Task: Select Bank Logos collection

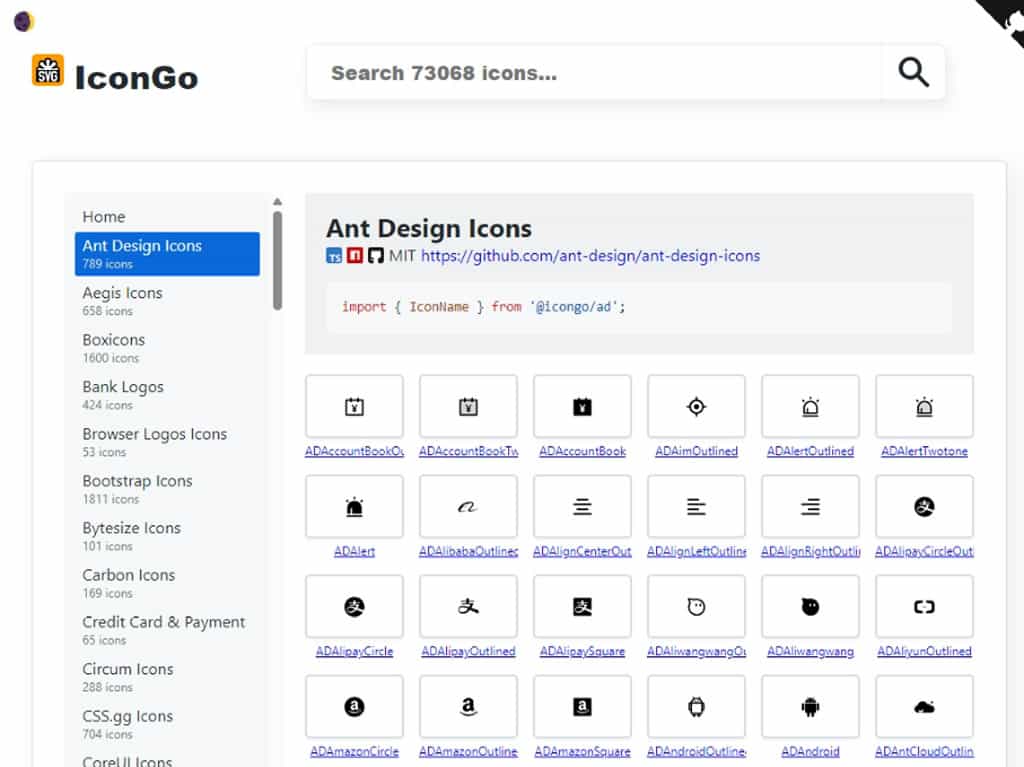Action: 167,395
